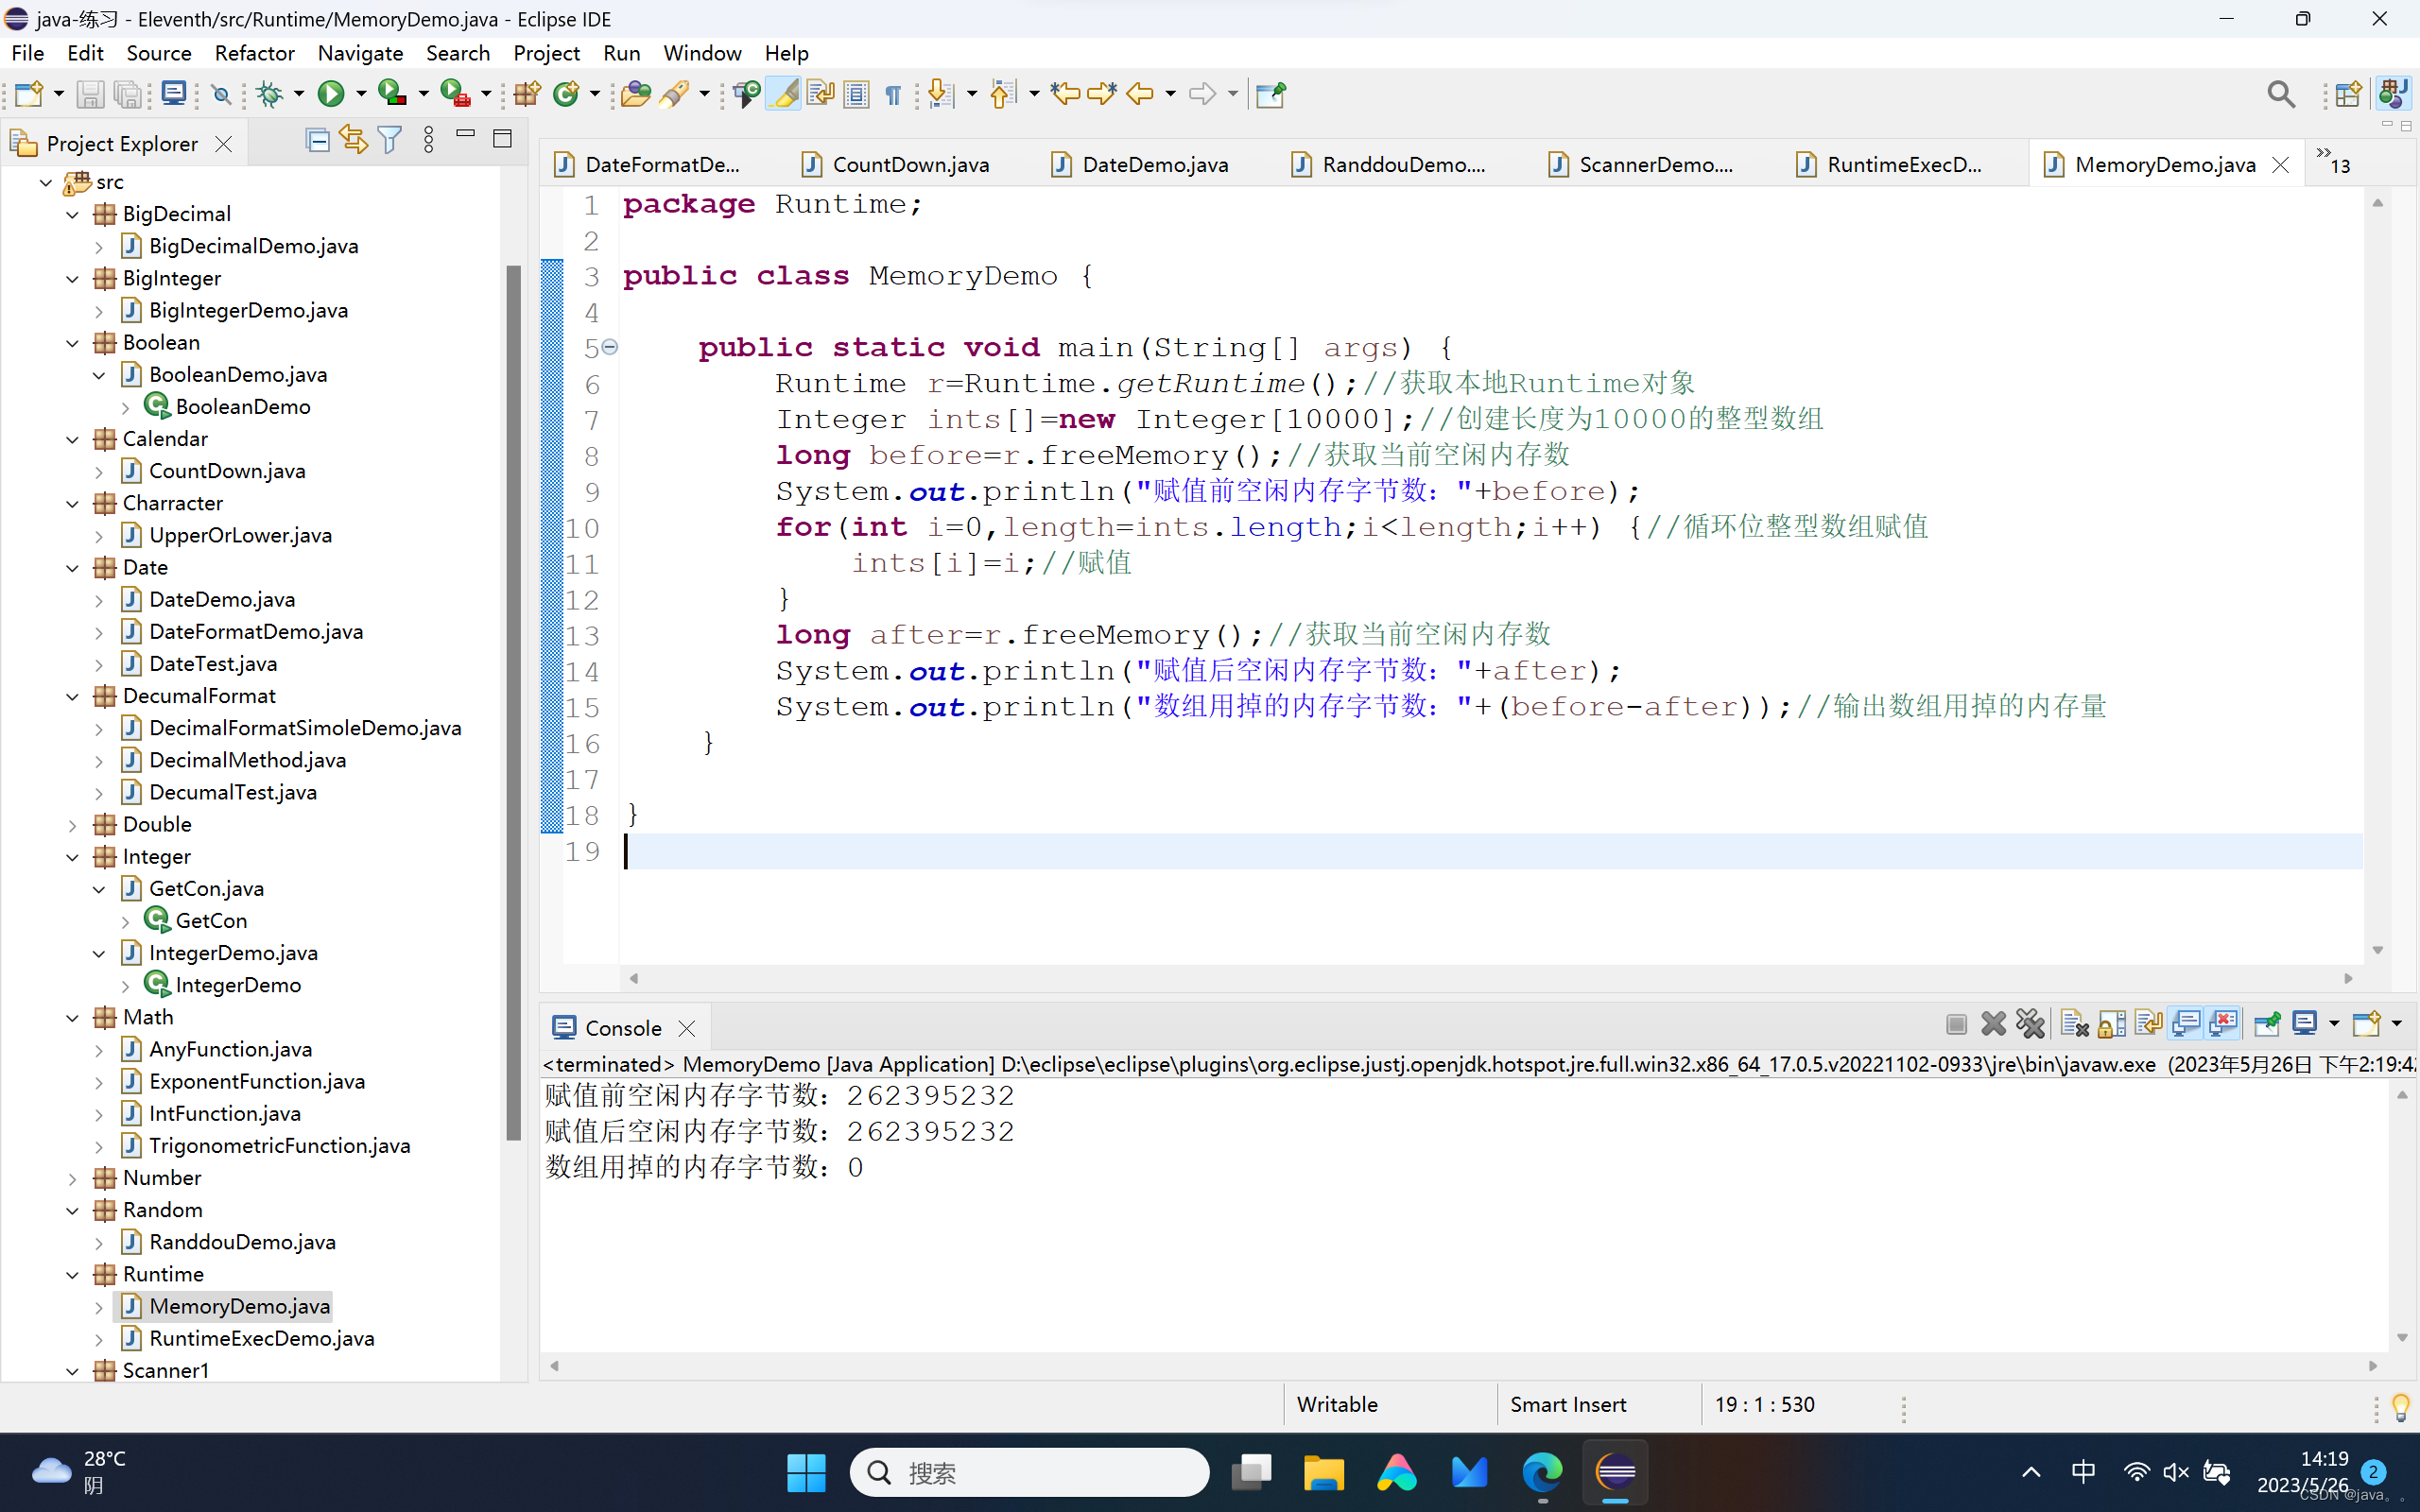Image resolution: width=2420 pixels, height=1512 pixels.
Task: Open the Run button dropdown arrow
Action: 361,94
